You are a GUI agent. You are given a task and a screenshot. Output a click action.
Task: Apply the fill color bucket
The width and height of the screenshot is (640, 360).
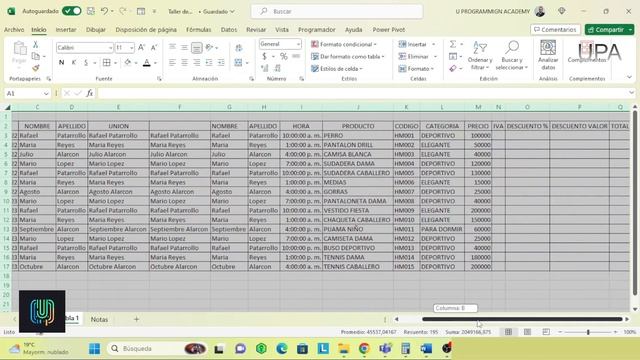127,62
